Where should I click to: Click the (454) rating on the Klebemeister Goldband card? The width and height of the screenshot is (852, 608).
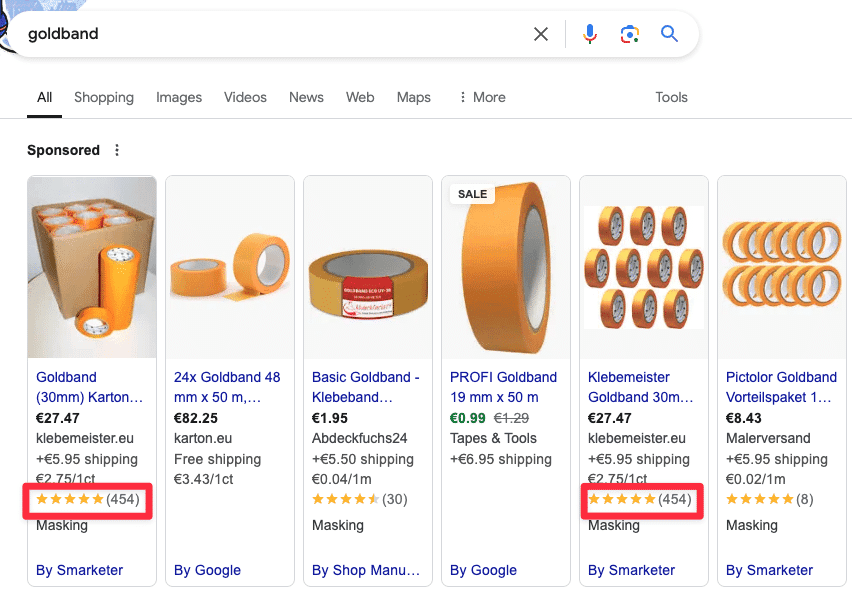(640, 499)
